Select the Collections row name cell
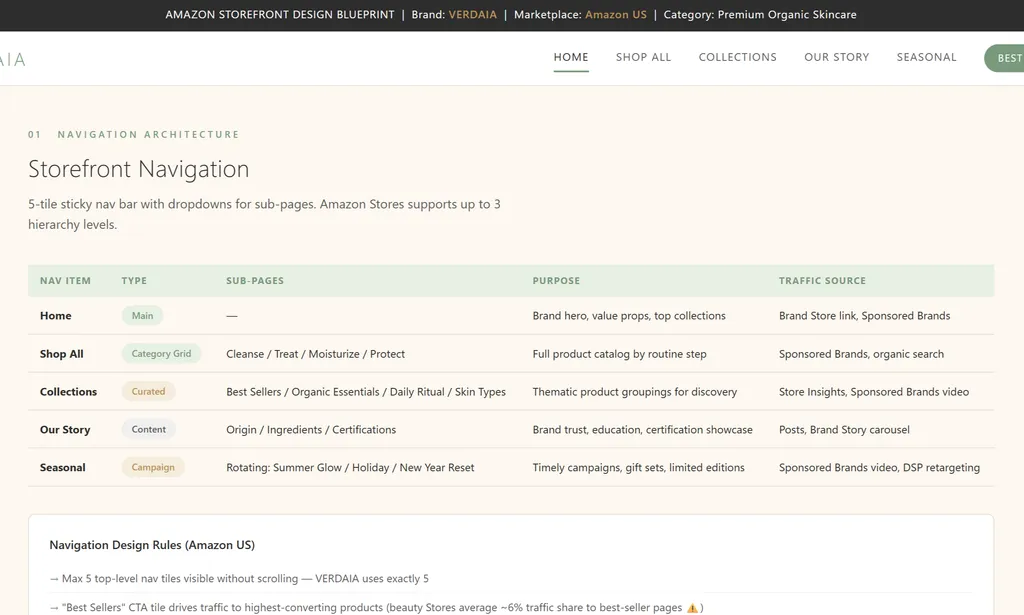Image resolution: width=1024 pixels, height=615 pixels. click(68, 392)
